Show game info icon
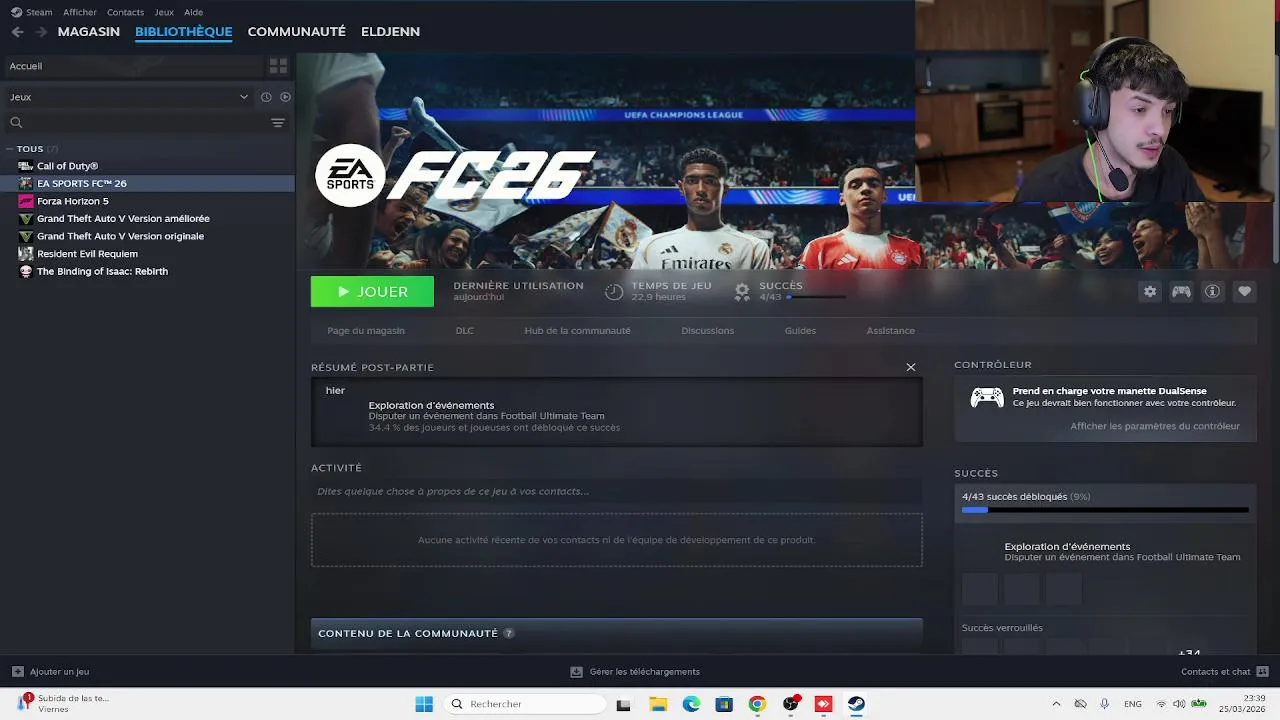This screenshot has height=720, width=1280. 1212,291
